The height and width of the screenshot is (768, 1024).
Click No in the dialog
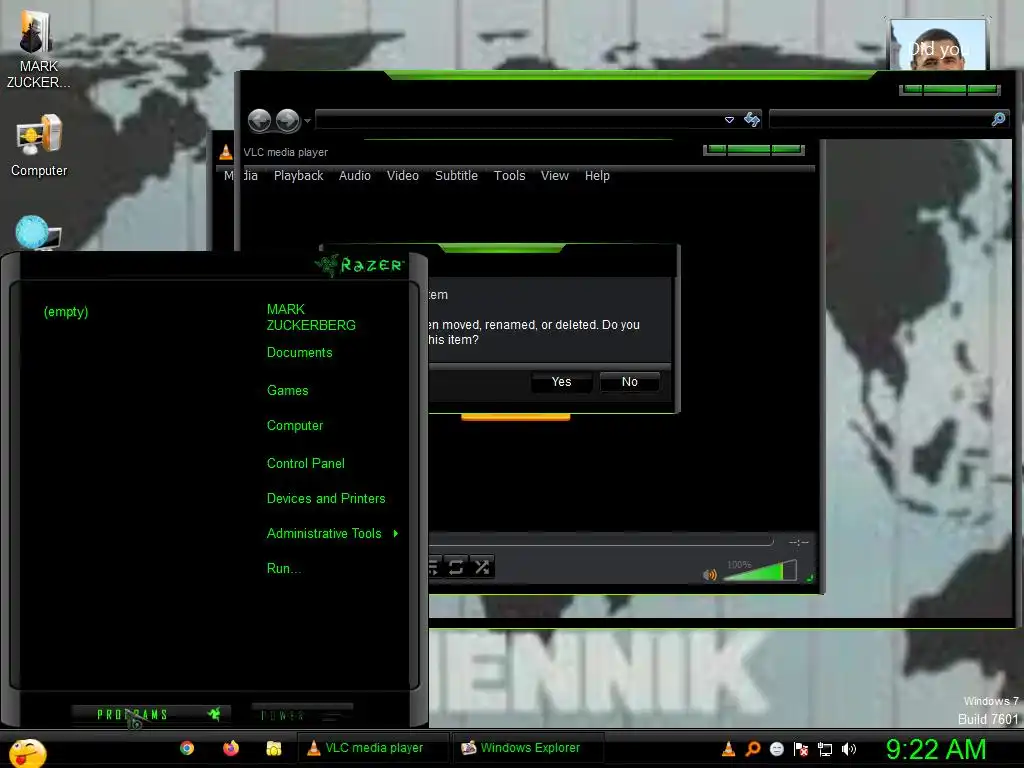pyautogui.click(x=630, y=382)
